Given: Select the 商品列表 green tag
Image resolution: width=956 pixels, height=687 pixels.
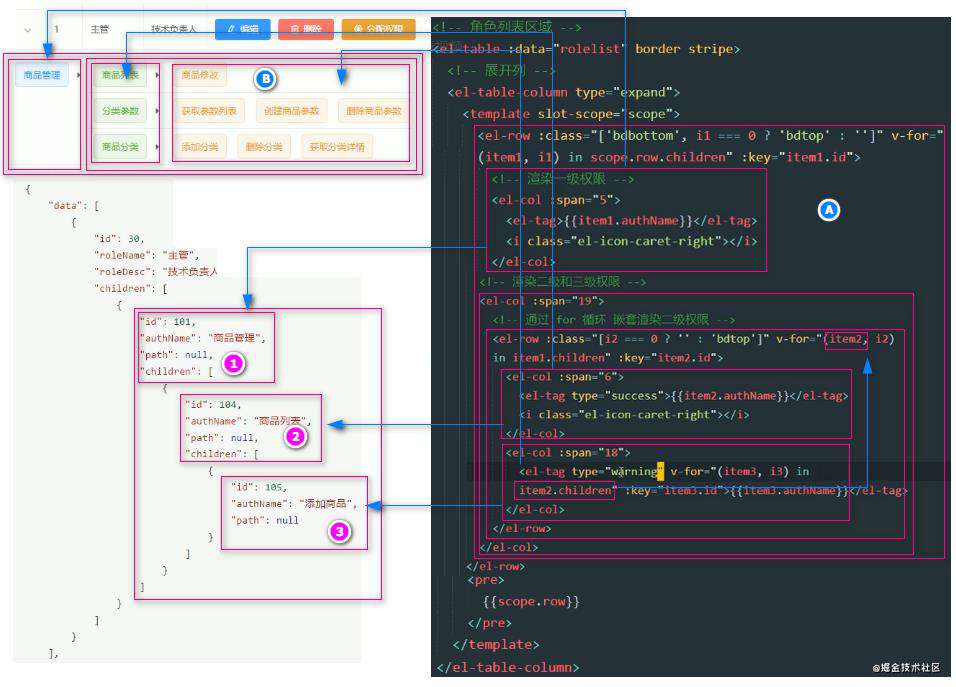Looking at the screenshot, I should (120, 75).
